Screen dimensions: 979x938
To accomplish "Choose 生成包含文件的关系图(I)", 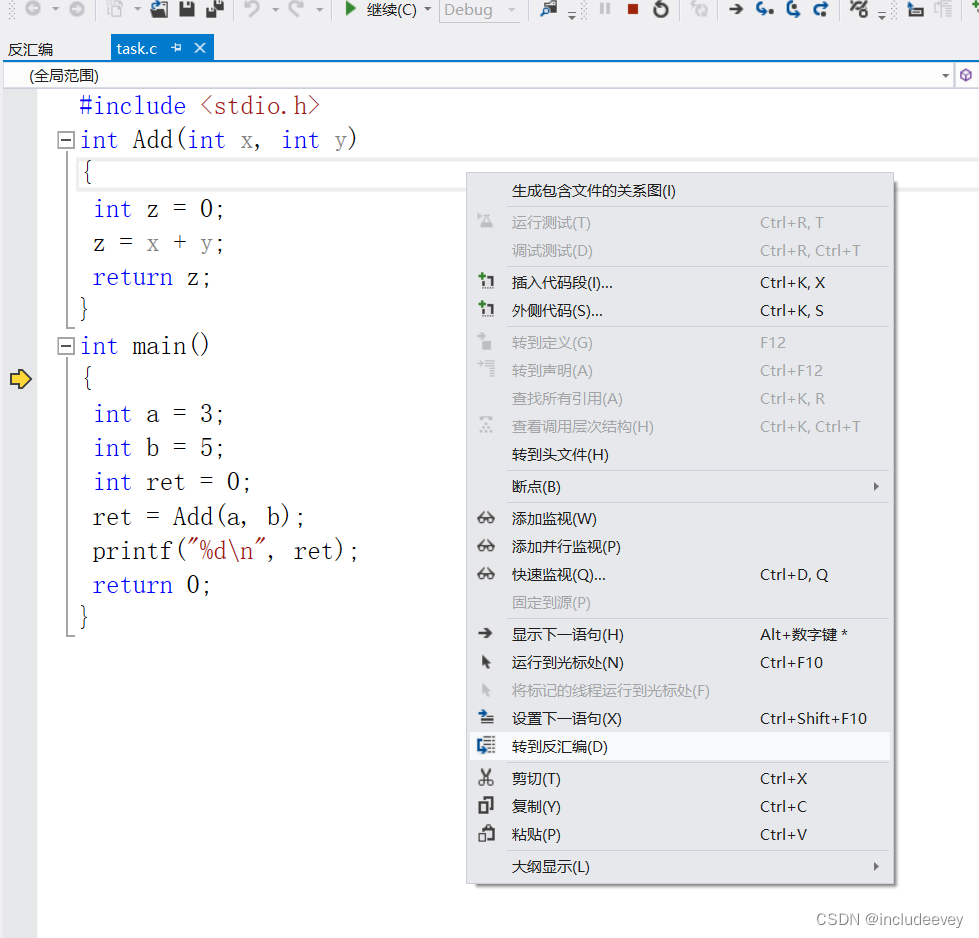I will point(680,191).
